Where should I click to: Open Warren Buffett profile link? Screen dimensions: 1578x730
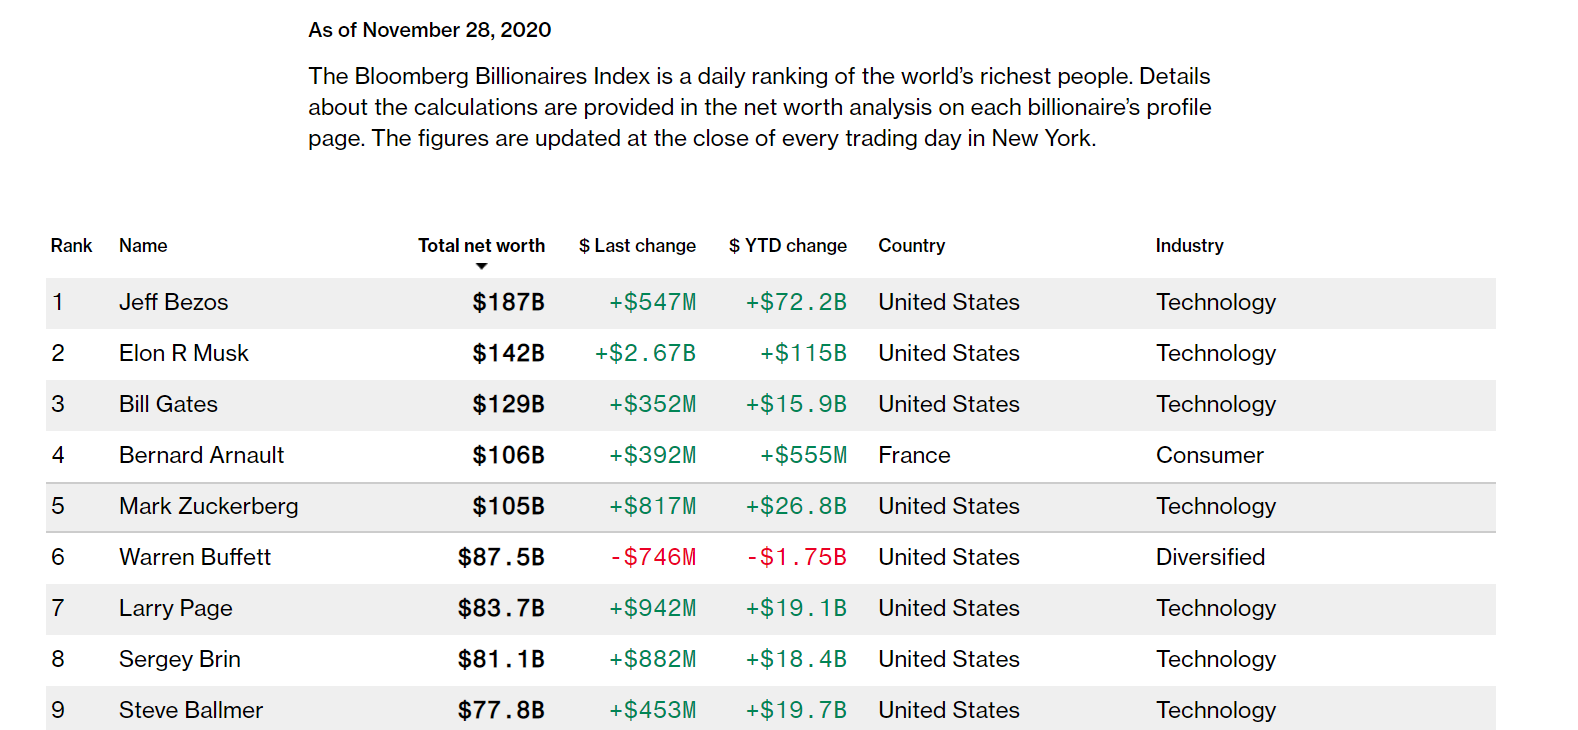click(x=195, y=557)
